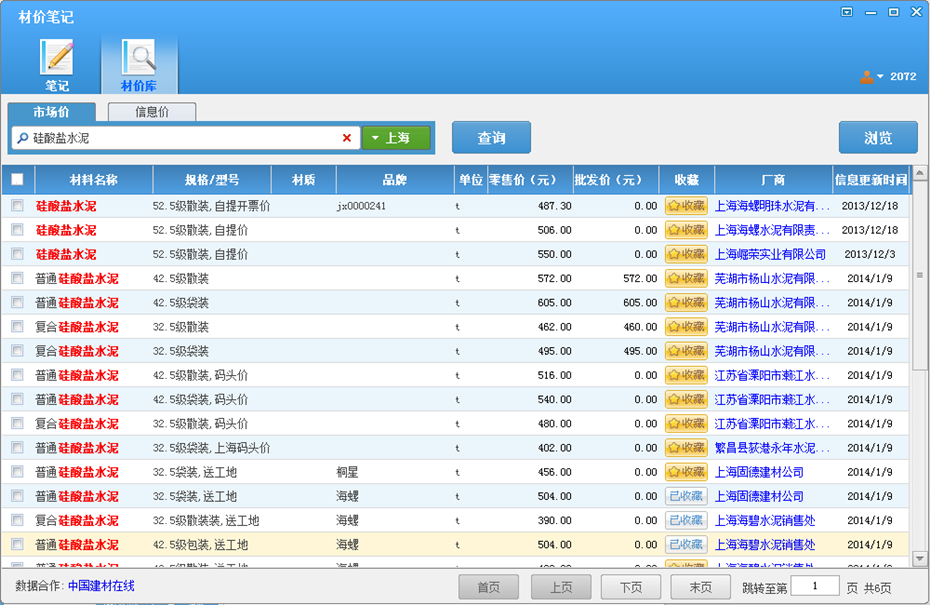Click 已收藏 button for 上海固德建材公司 row
The image size is (930, 605).
[x=686, y=496]
